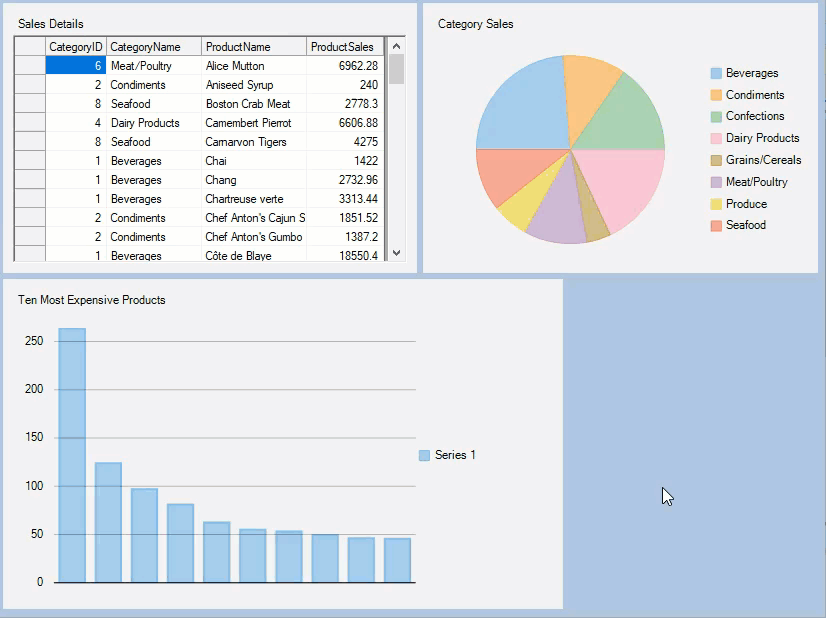826x618 pixels.
Task: Click the ProductName column header
Action: (x=253, y=47)
